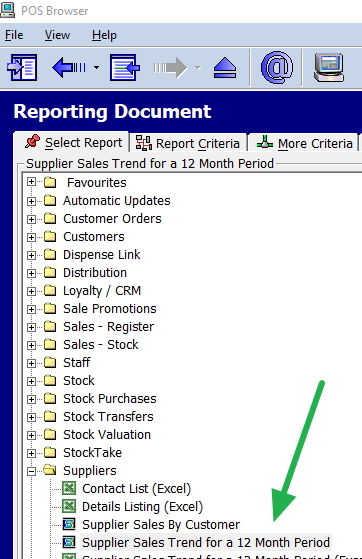Click the Stock Valuation folder icon

(x=50, y=434)
